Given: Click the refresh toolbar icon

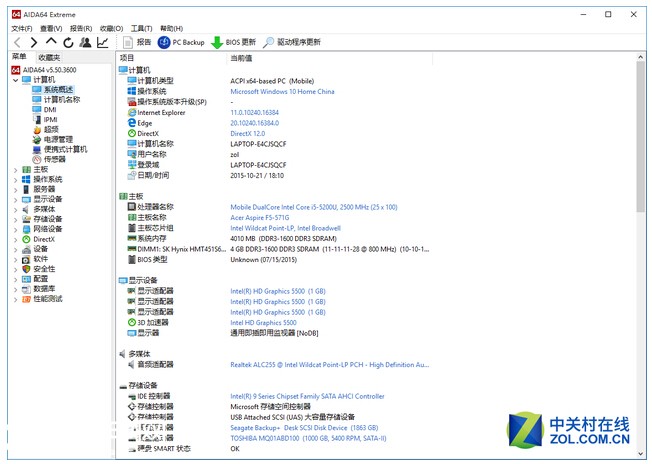Looking at the screenshot, I should (68, 42).
